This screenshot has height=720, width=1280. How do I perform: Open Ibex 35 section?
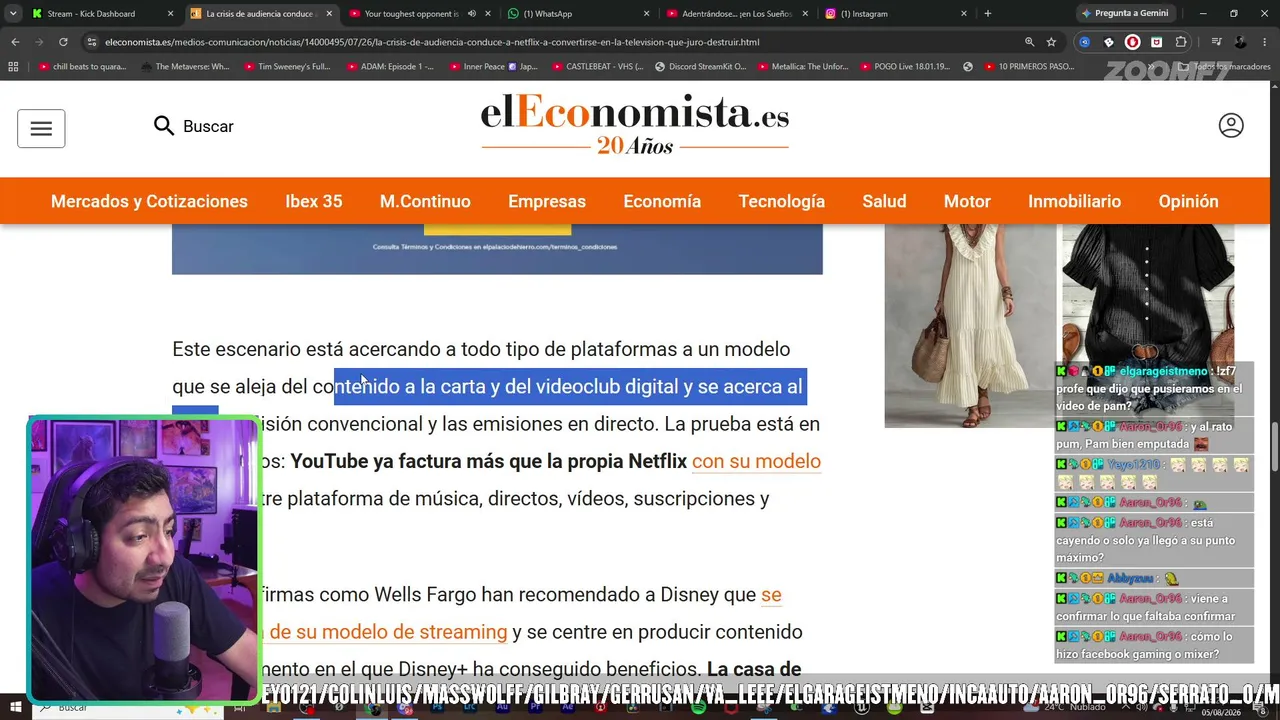[x=314, y=201]
